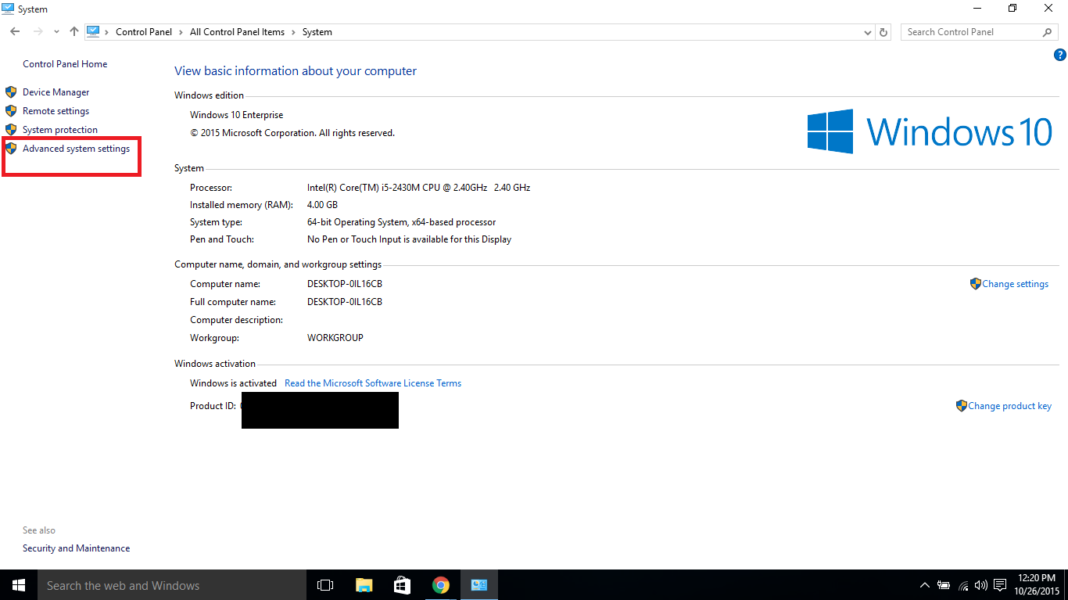Navigate back using the back arrow
The image size is (1068, 600).
pos(14,31)
